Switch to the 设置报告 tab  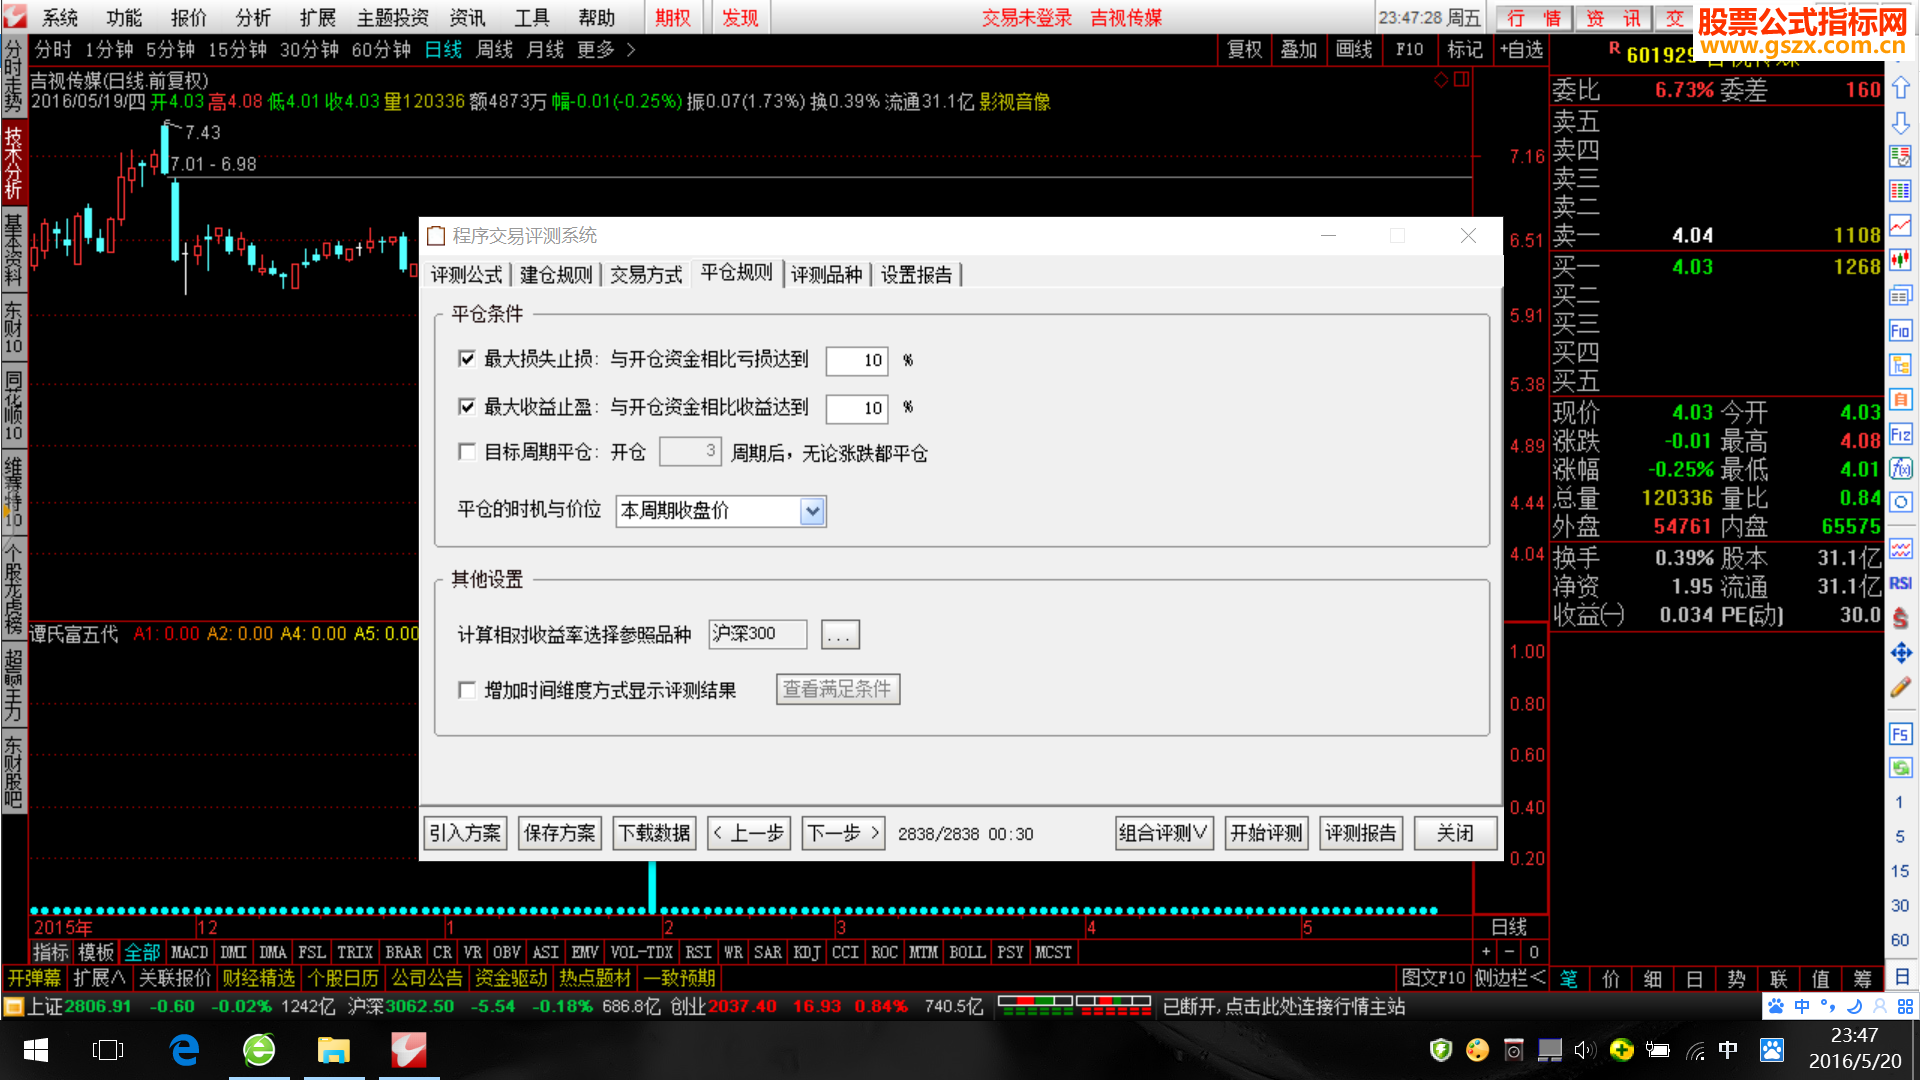tap(916, 275)
